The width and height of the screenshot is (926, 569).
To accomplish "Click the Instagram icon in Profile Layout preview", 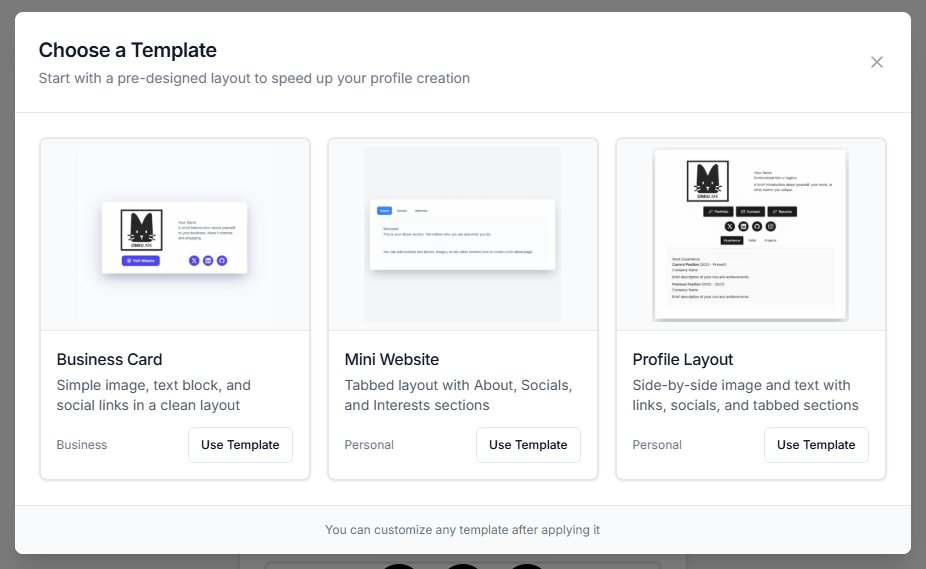I will point(771,226).
